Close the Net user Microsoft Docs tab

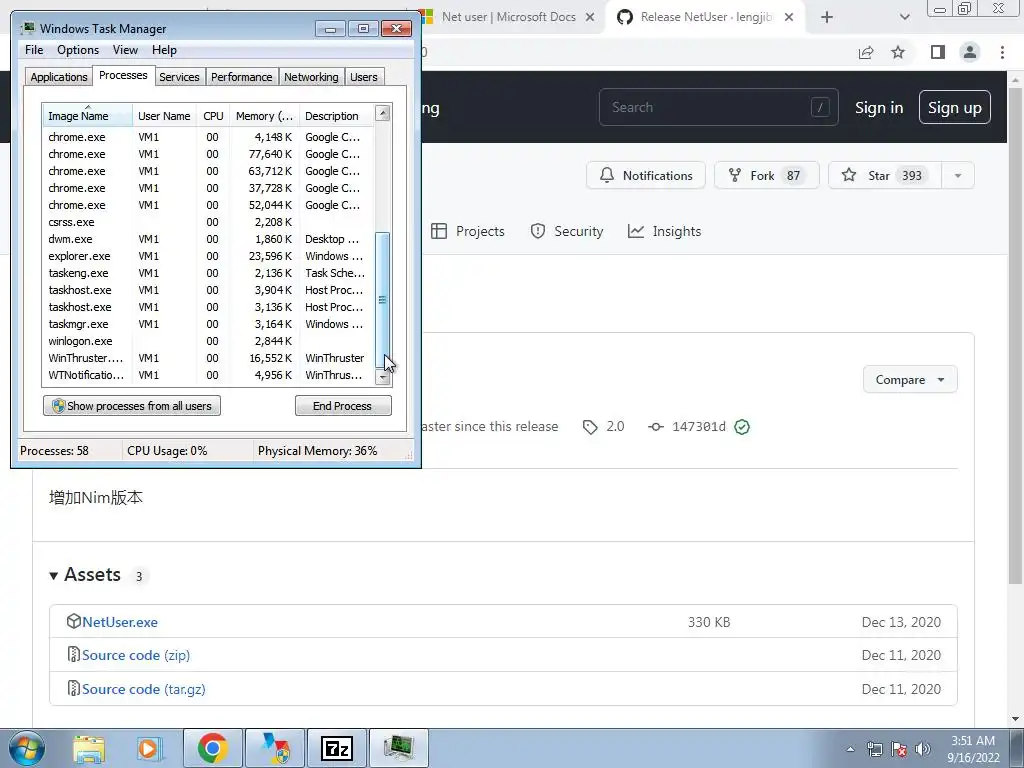tap(590, 18)
